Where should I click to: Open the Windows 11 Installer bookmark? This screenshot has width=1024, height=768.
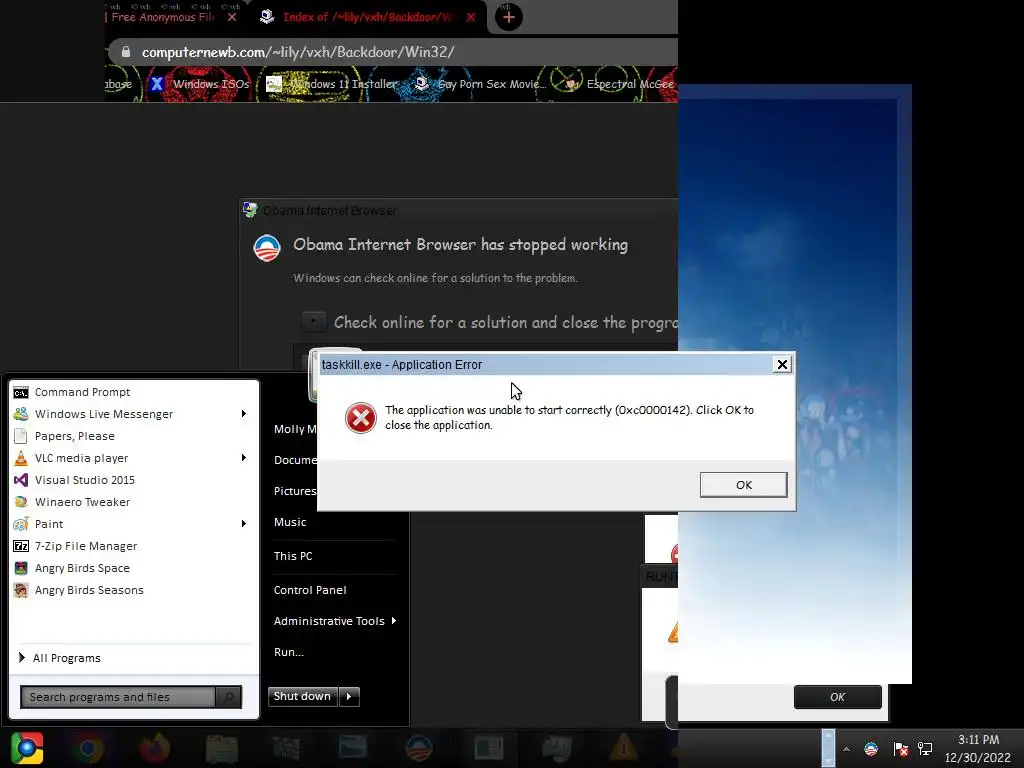tap(332, 84)
